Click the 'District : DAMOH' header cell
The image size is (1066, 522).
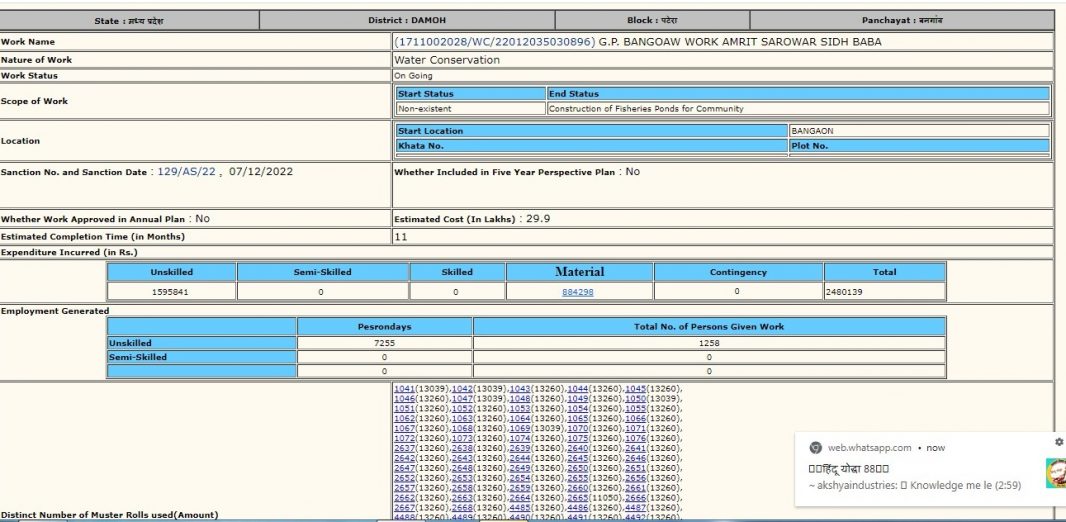coord(407,20)
